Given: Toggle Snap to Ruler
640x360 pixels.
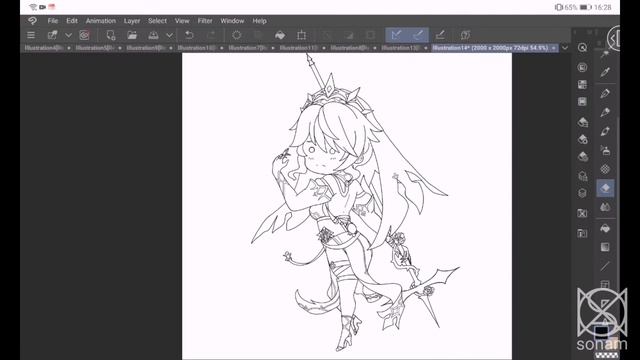Looking at the screenshot, I should click(x=396, y=35).
